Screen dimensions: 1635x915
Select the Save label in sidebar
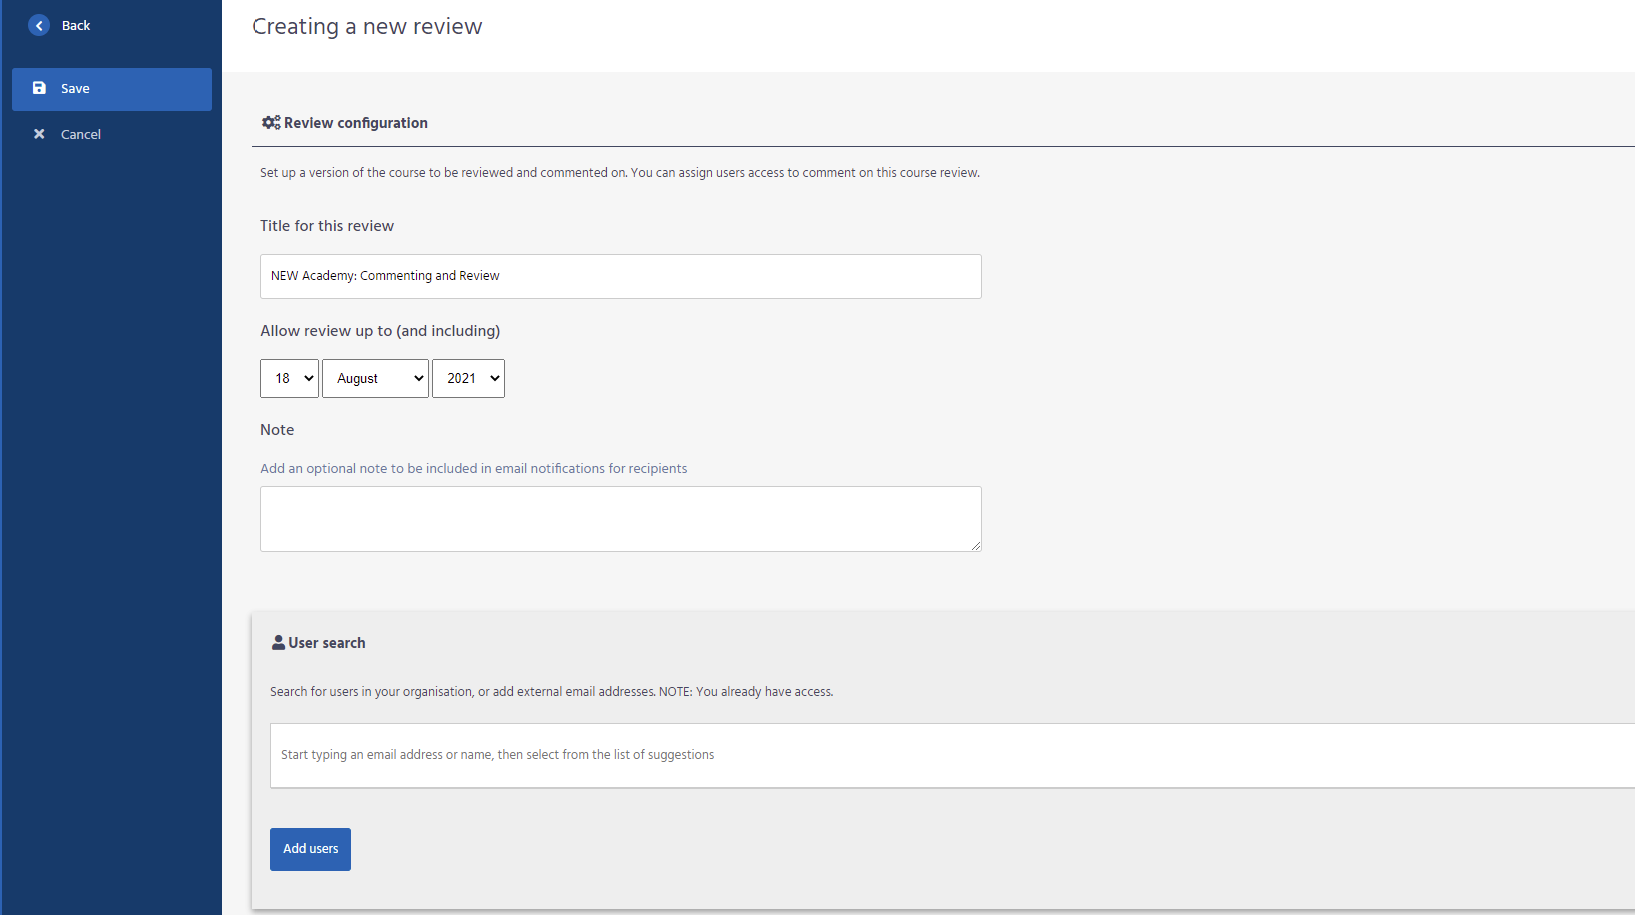pos(75,89)
